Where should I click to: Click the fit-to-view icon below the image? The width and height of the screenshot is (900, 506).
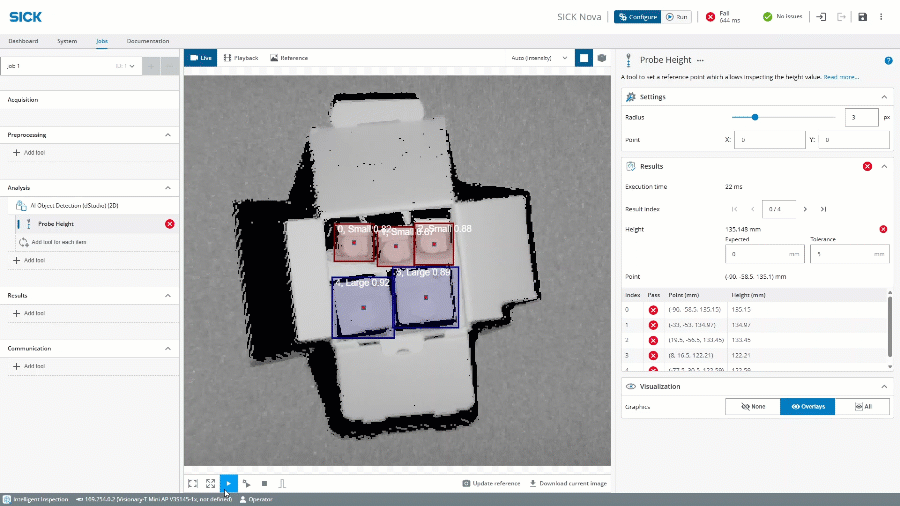click(x=193, y=483)
